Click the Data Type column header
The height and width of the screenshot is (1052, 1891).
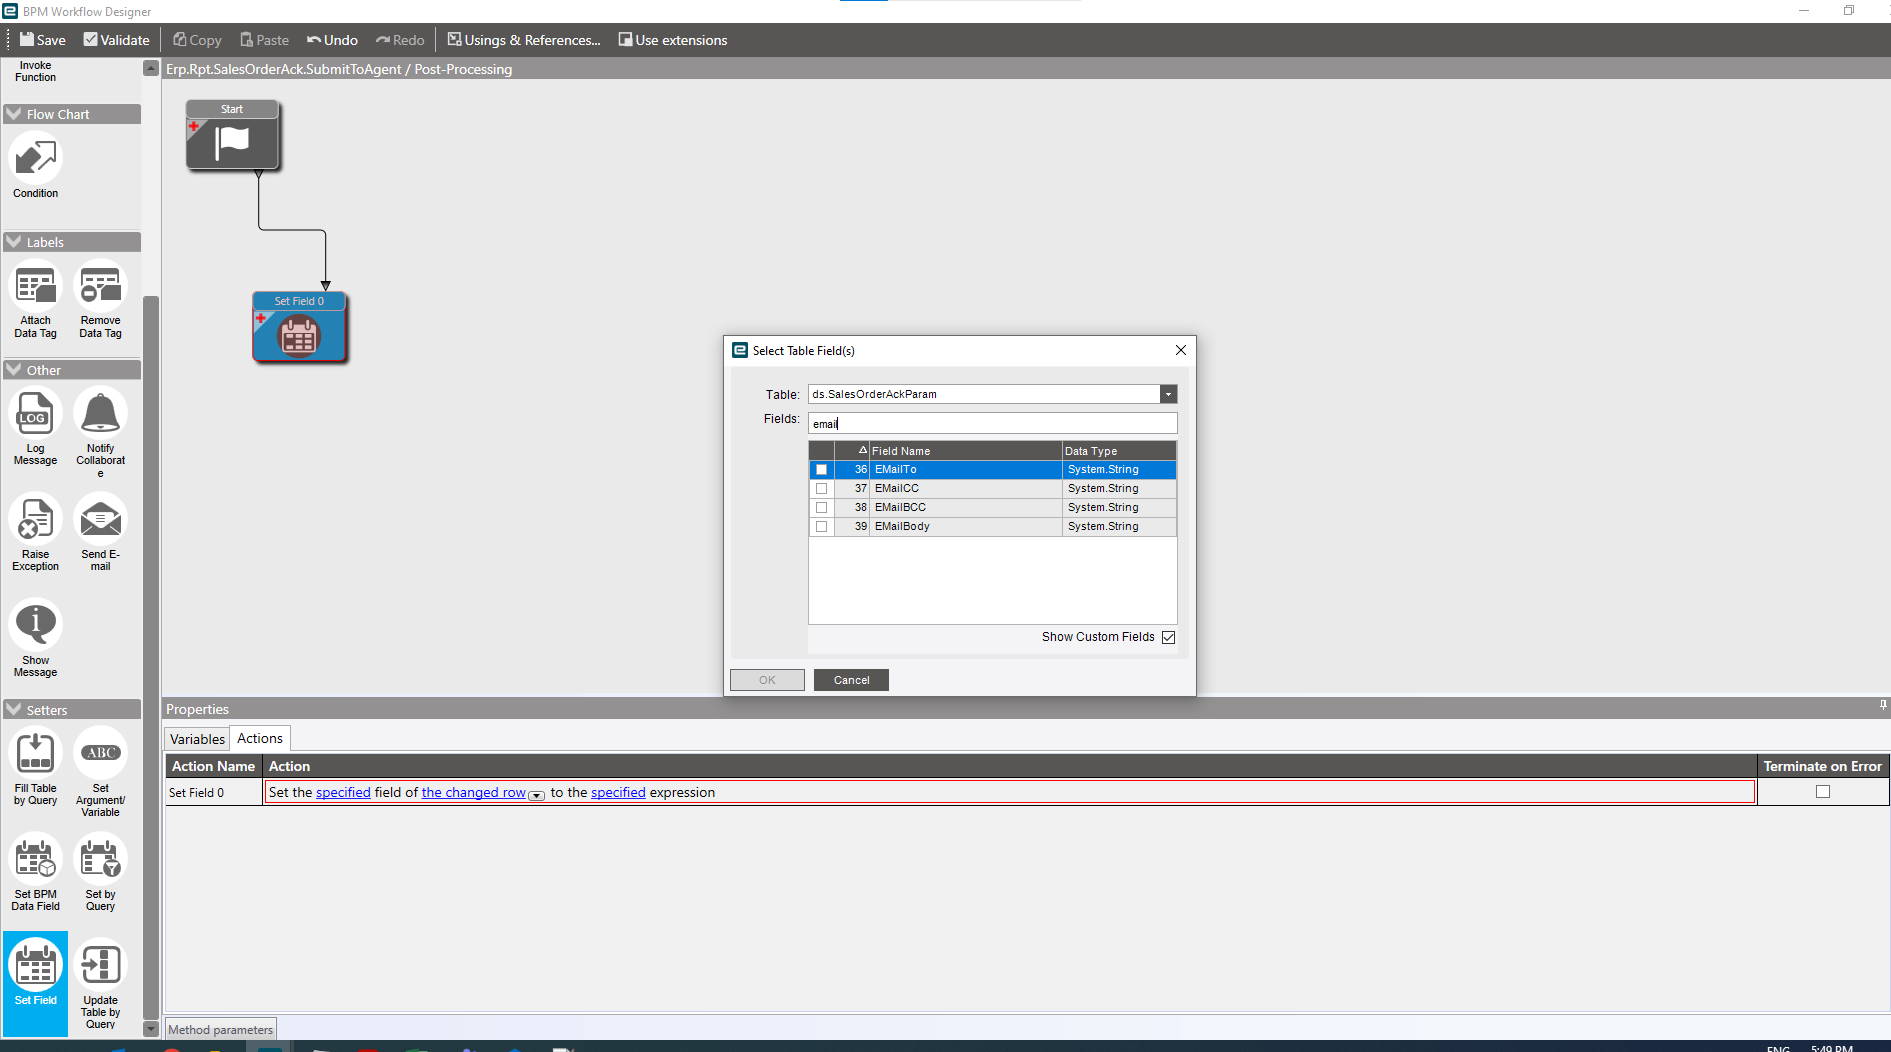tap(1119, 451)
